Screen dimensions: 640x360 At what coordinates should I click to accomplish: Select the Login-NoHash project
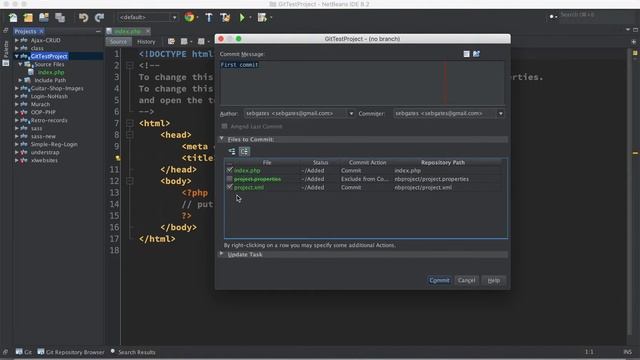pyautogui.click(x=49, y=96)
